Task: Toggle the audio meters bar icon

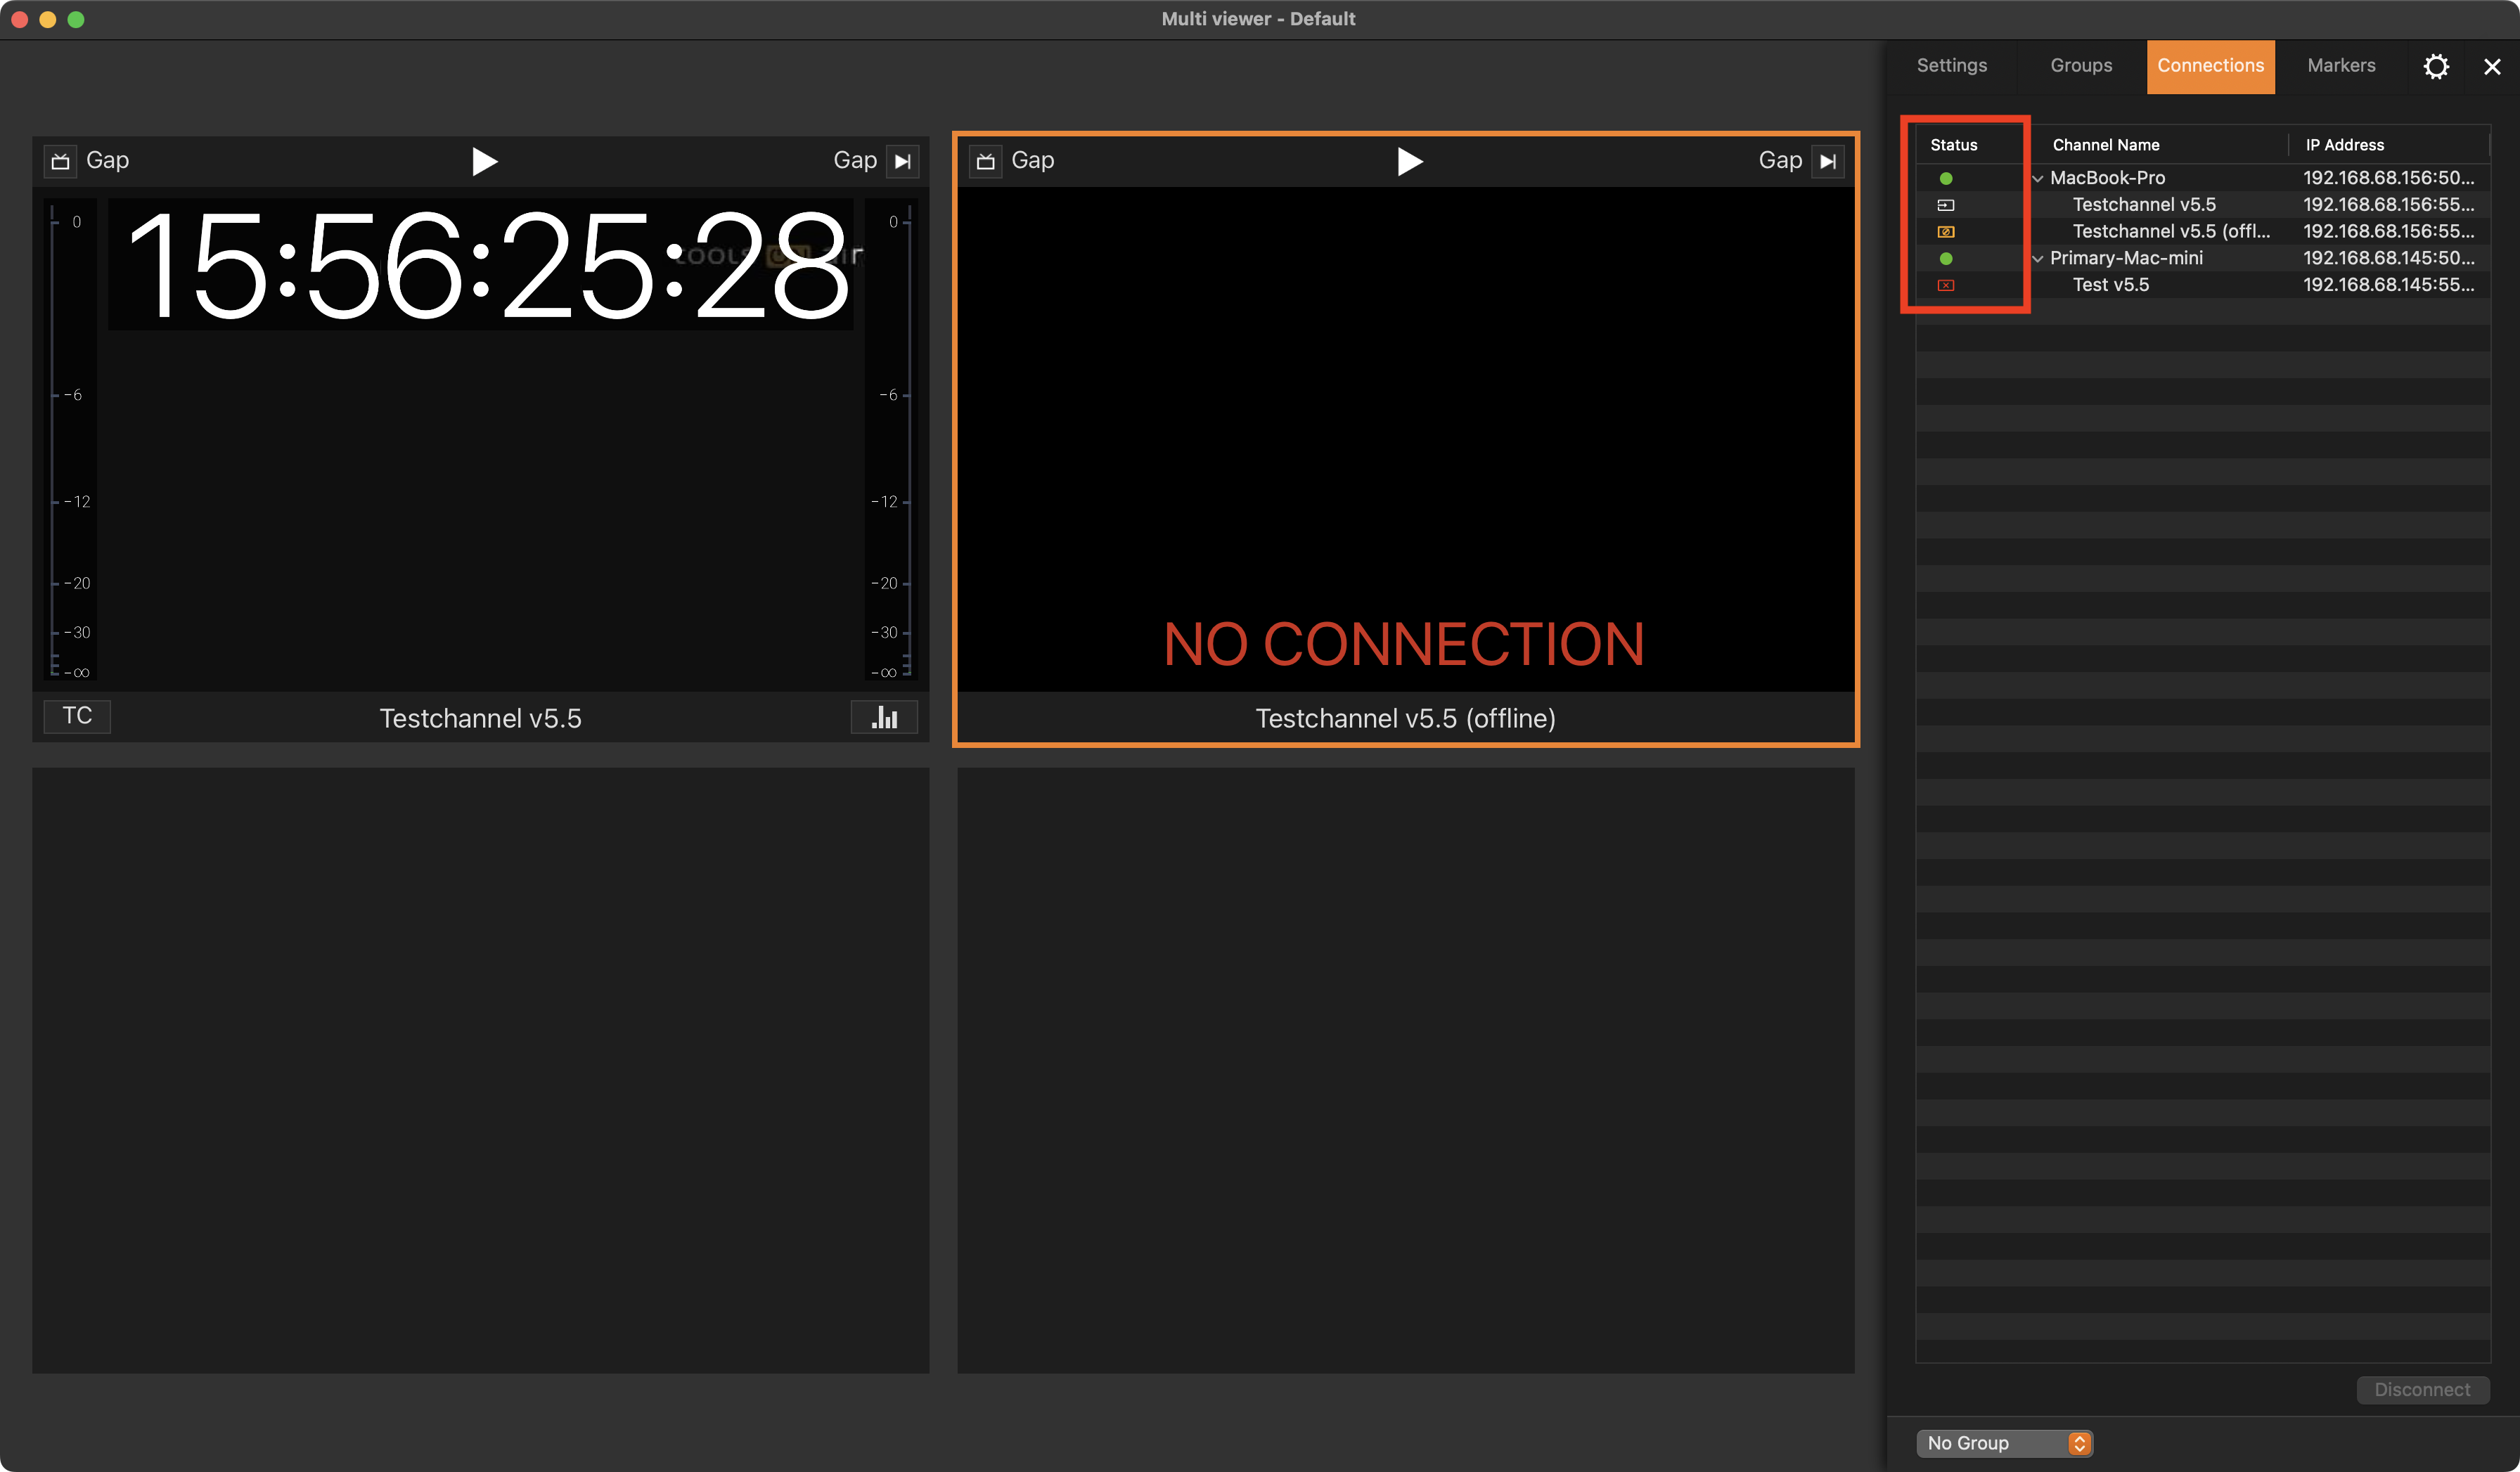Action: (884, 717)
